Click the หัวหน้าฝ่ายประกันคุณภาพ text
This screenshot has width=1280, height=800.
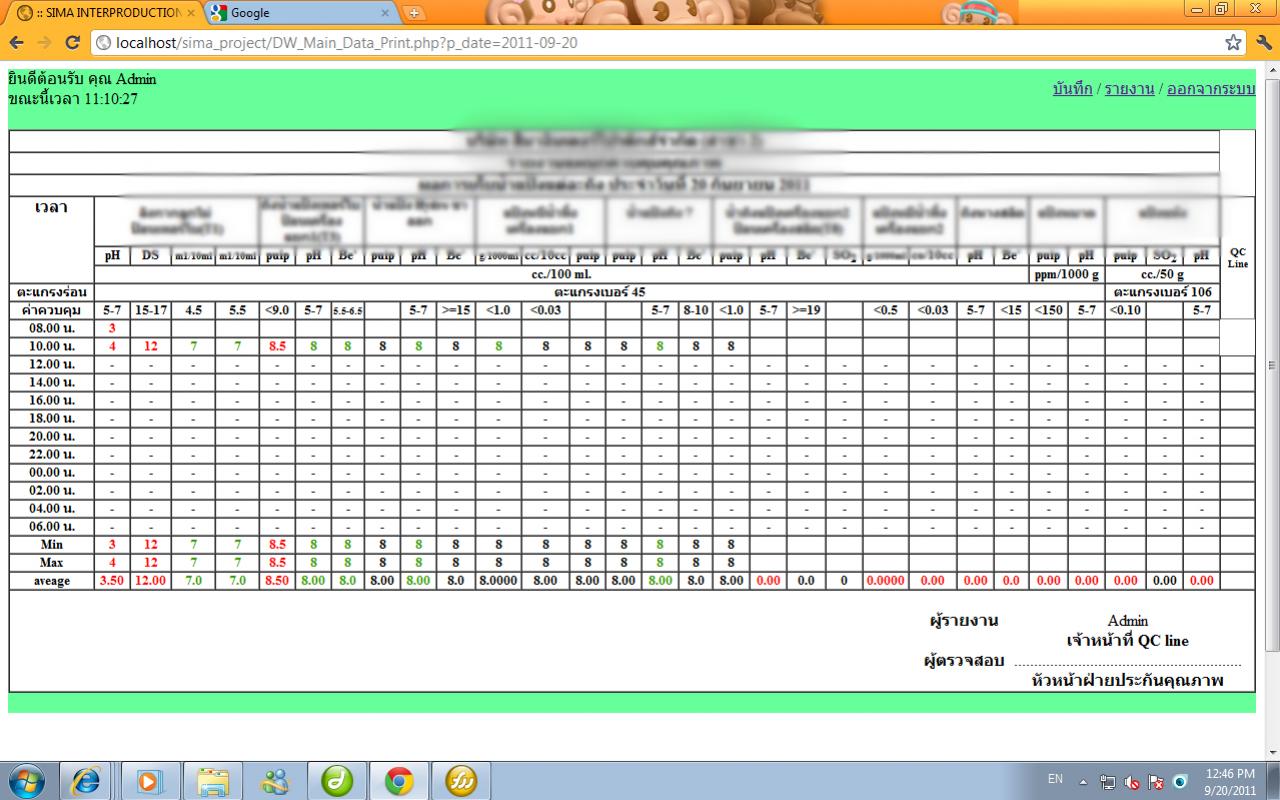[x=1128, y=681]
